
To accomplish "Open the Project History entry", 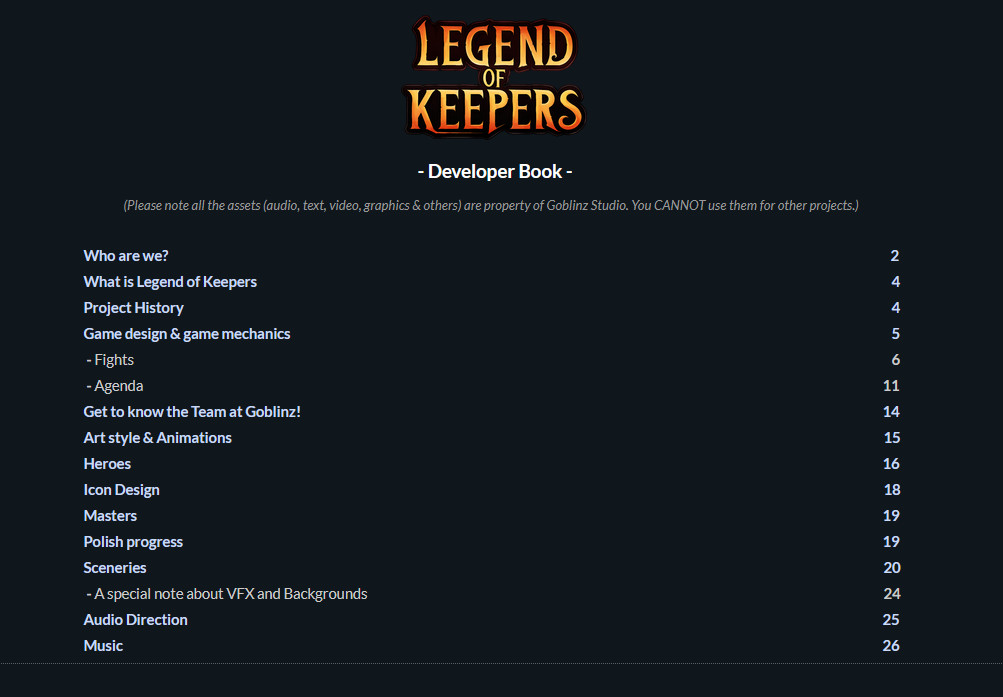I will pos(134,308).
